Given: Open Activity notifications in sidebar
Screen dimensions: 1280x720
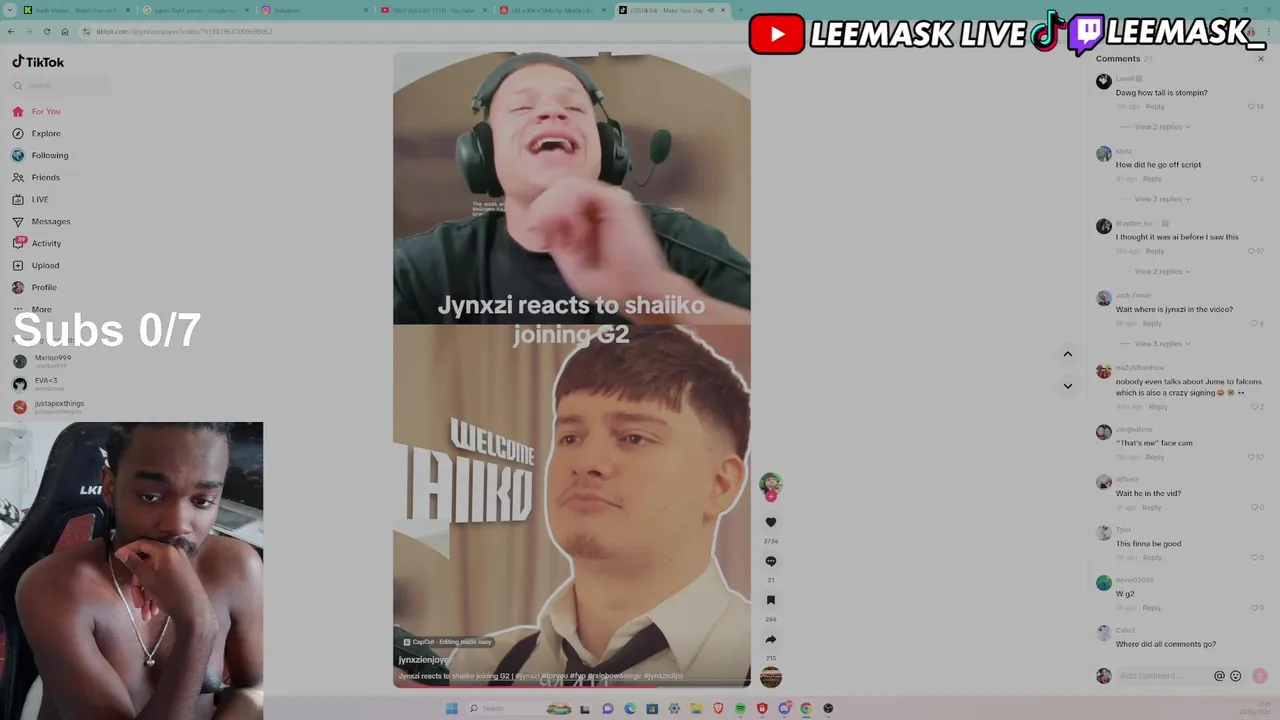Looking at the screenshot, I should [x=37, y=243].
